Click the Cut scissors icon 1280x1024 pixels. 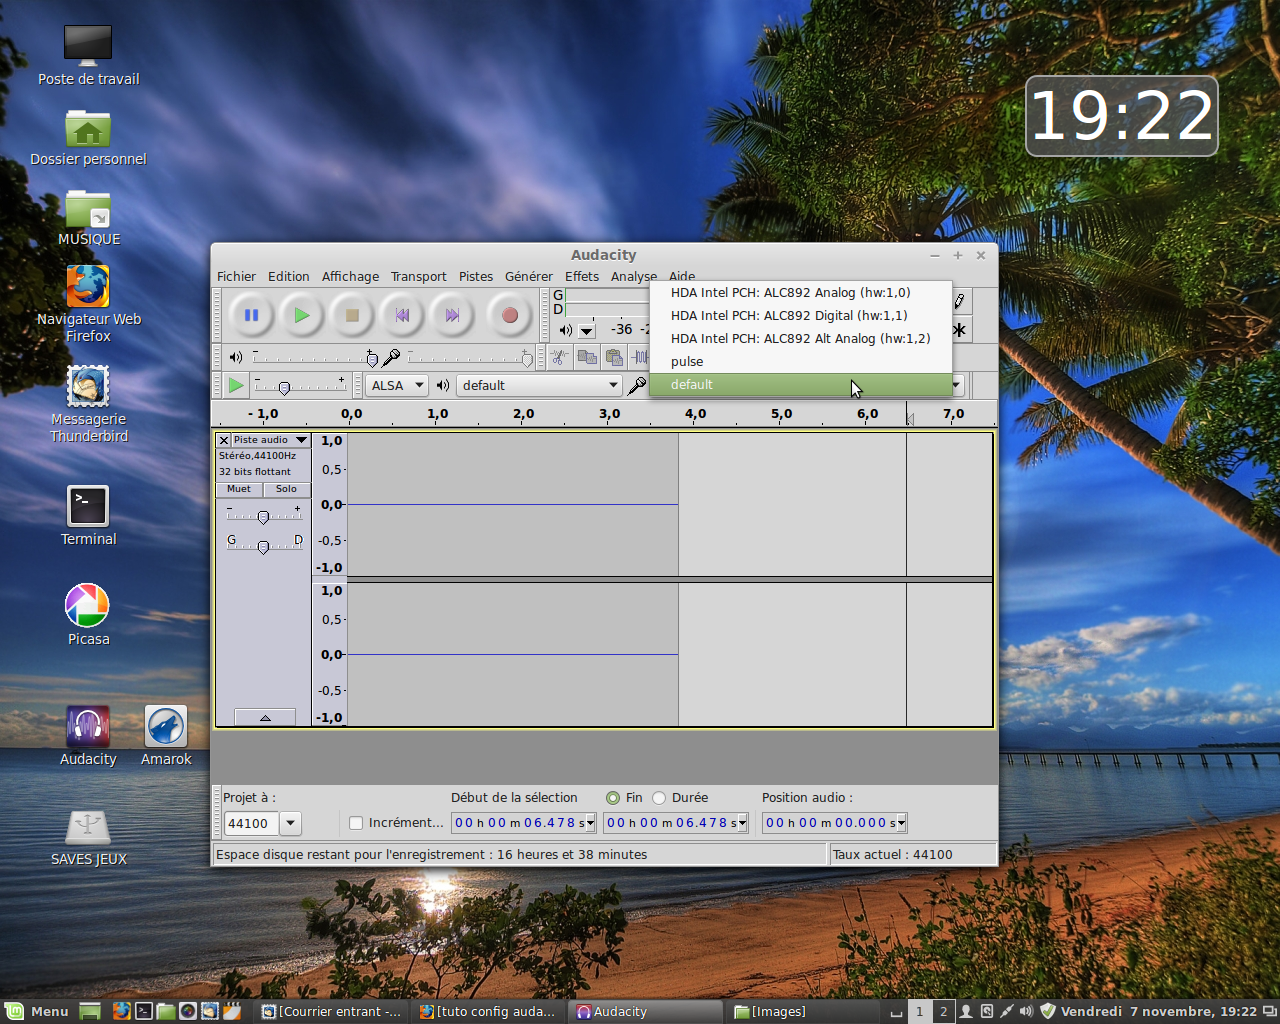pyautogui.click(x=559, y=357)
